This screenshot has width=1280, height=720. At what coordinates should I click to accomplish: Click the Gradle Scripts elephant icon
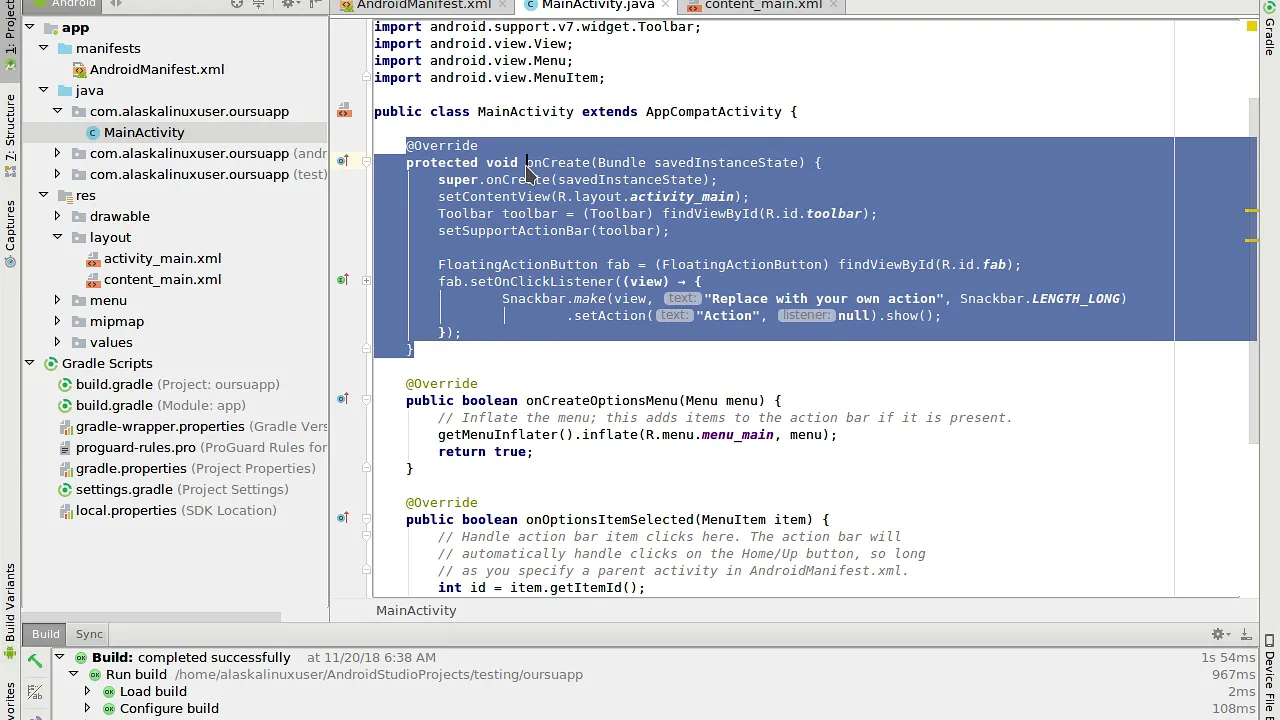[51, 364]
